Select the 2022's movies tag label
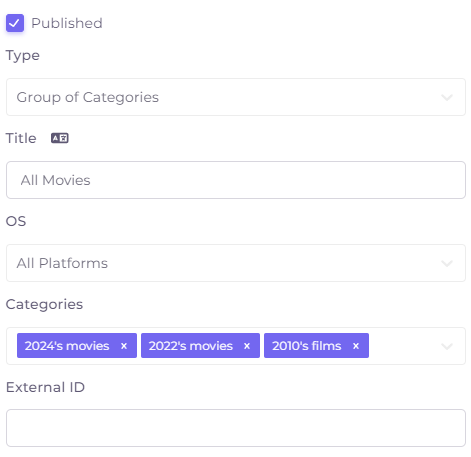The width and height of the screenshot is (471, 457). 191,346
